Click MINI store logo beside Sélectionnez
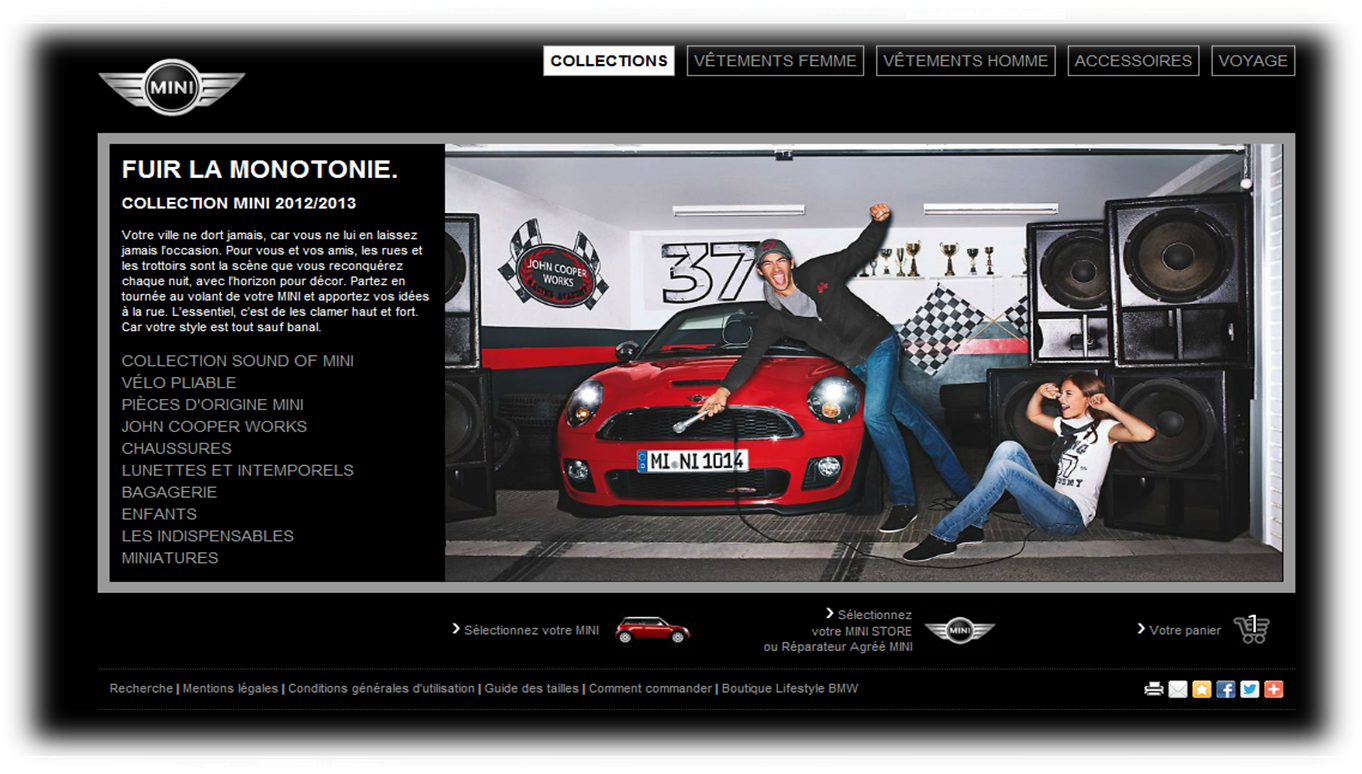 [959, 631]
